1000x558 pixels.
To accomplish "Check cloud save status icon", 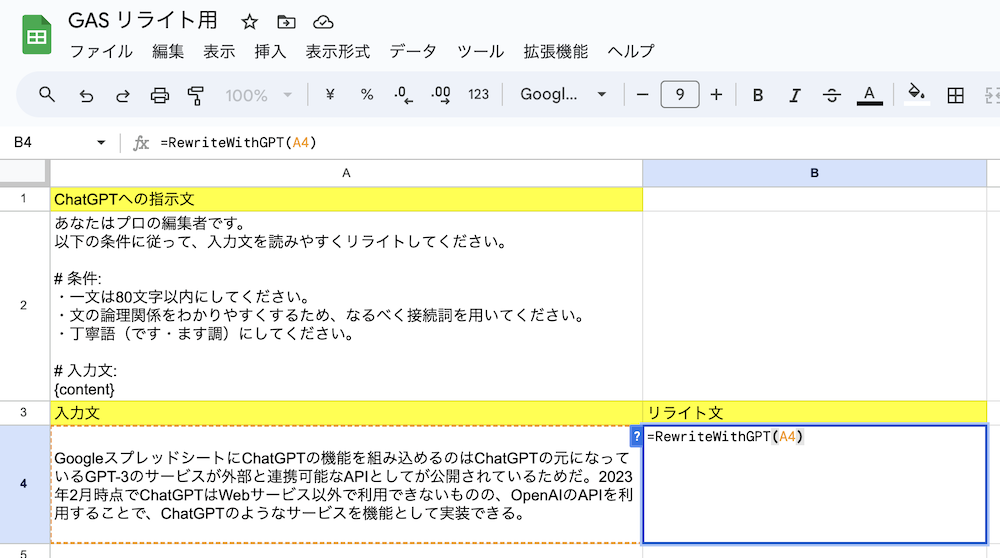I will 323,22.
